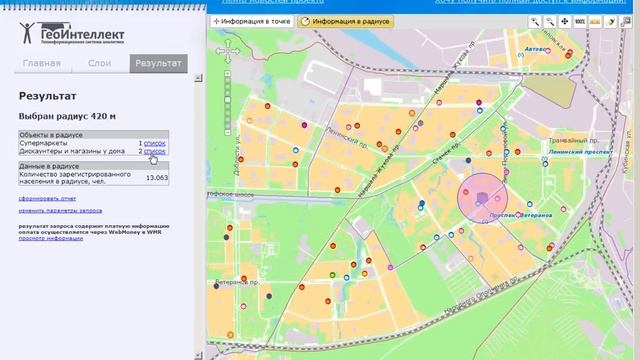Viewport: 640px width, 360px height.
Task: Enable Информация в радиусе mode
Action: point(346,21)
